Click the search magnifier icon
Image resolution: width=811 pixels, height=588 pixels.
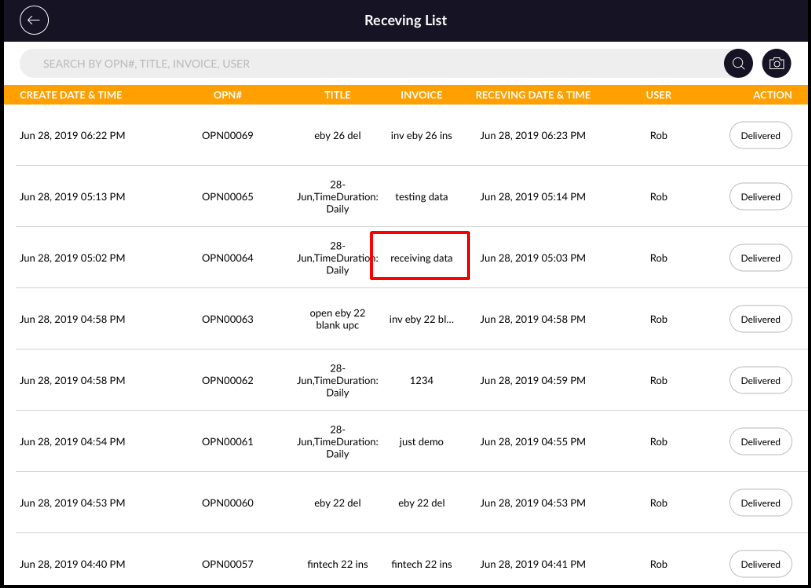(738, 64)
